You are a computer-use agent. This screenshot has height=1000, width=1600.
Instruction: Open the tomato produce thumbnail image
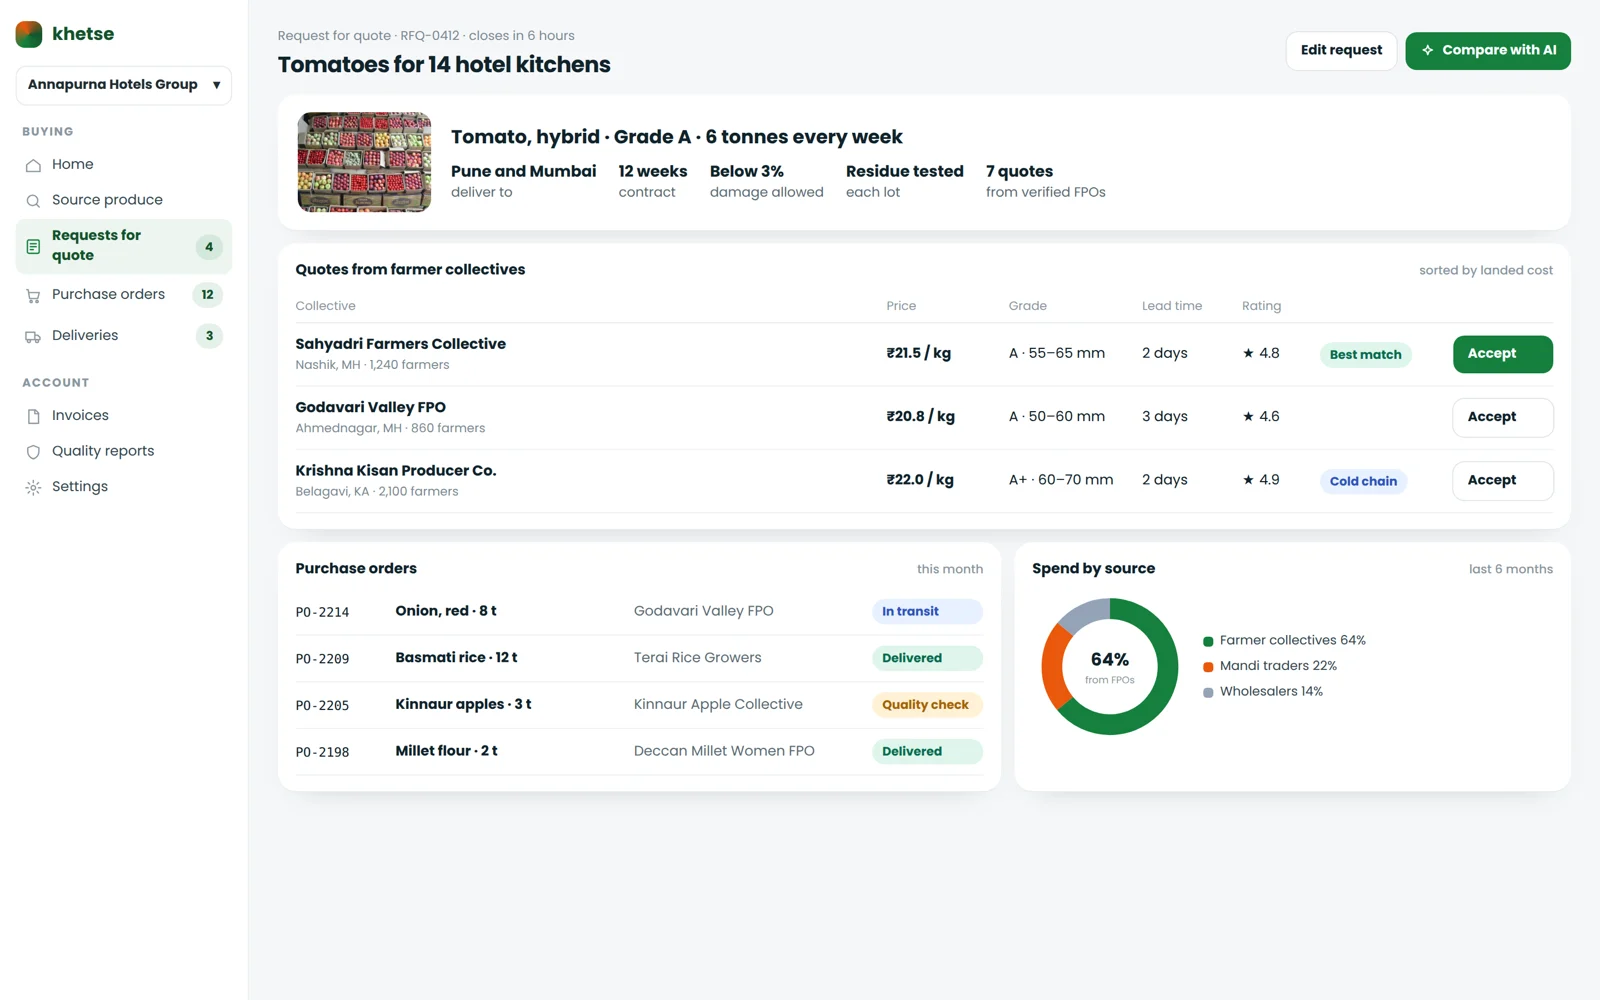[x=364, y=162]
